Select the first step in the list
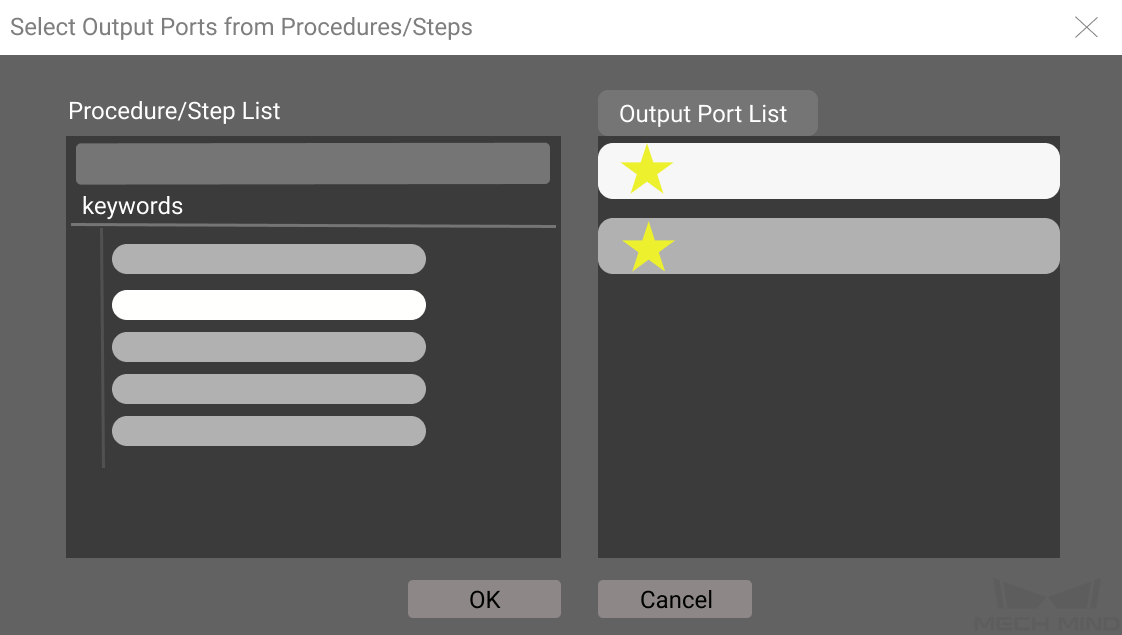 [x=269, y=259]
